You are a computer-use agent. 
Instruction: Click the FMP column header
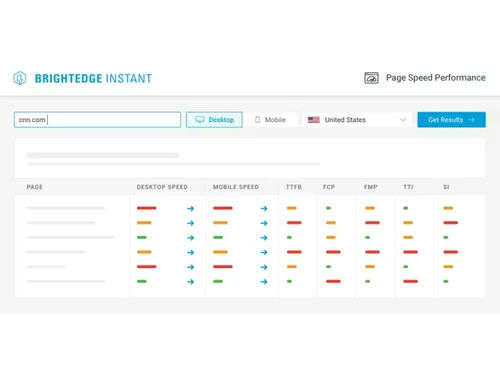click(x=371, y=187)
